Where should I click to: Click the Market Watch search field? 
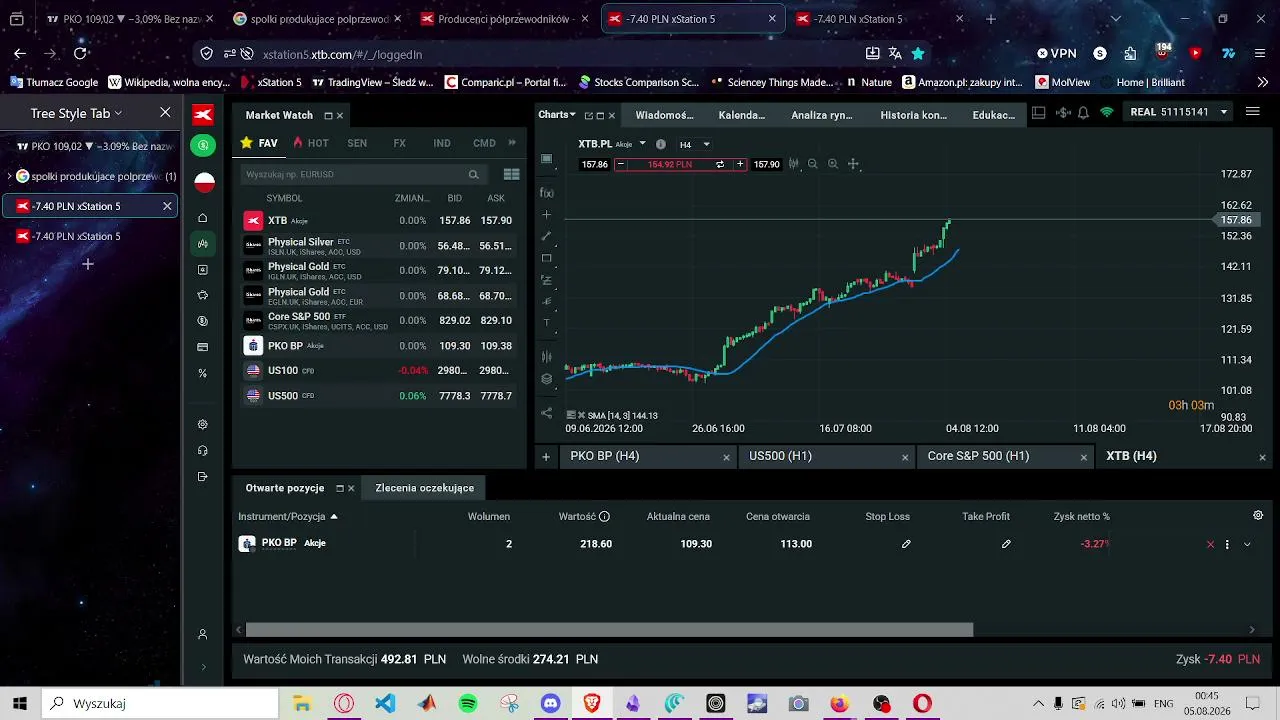coord(362,174)
